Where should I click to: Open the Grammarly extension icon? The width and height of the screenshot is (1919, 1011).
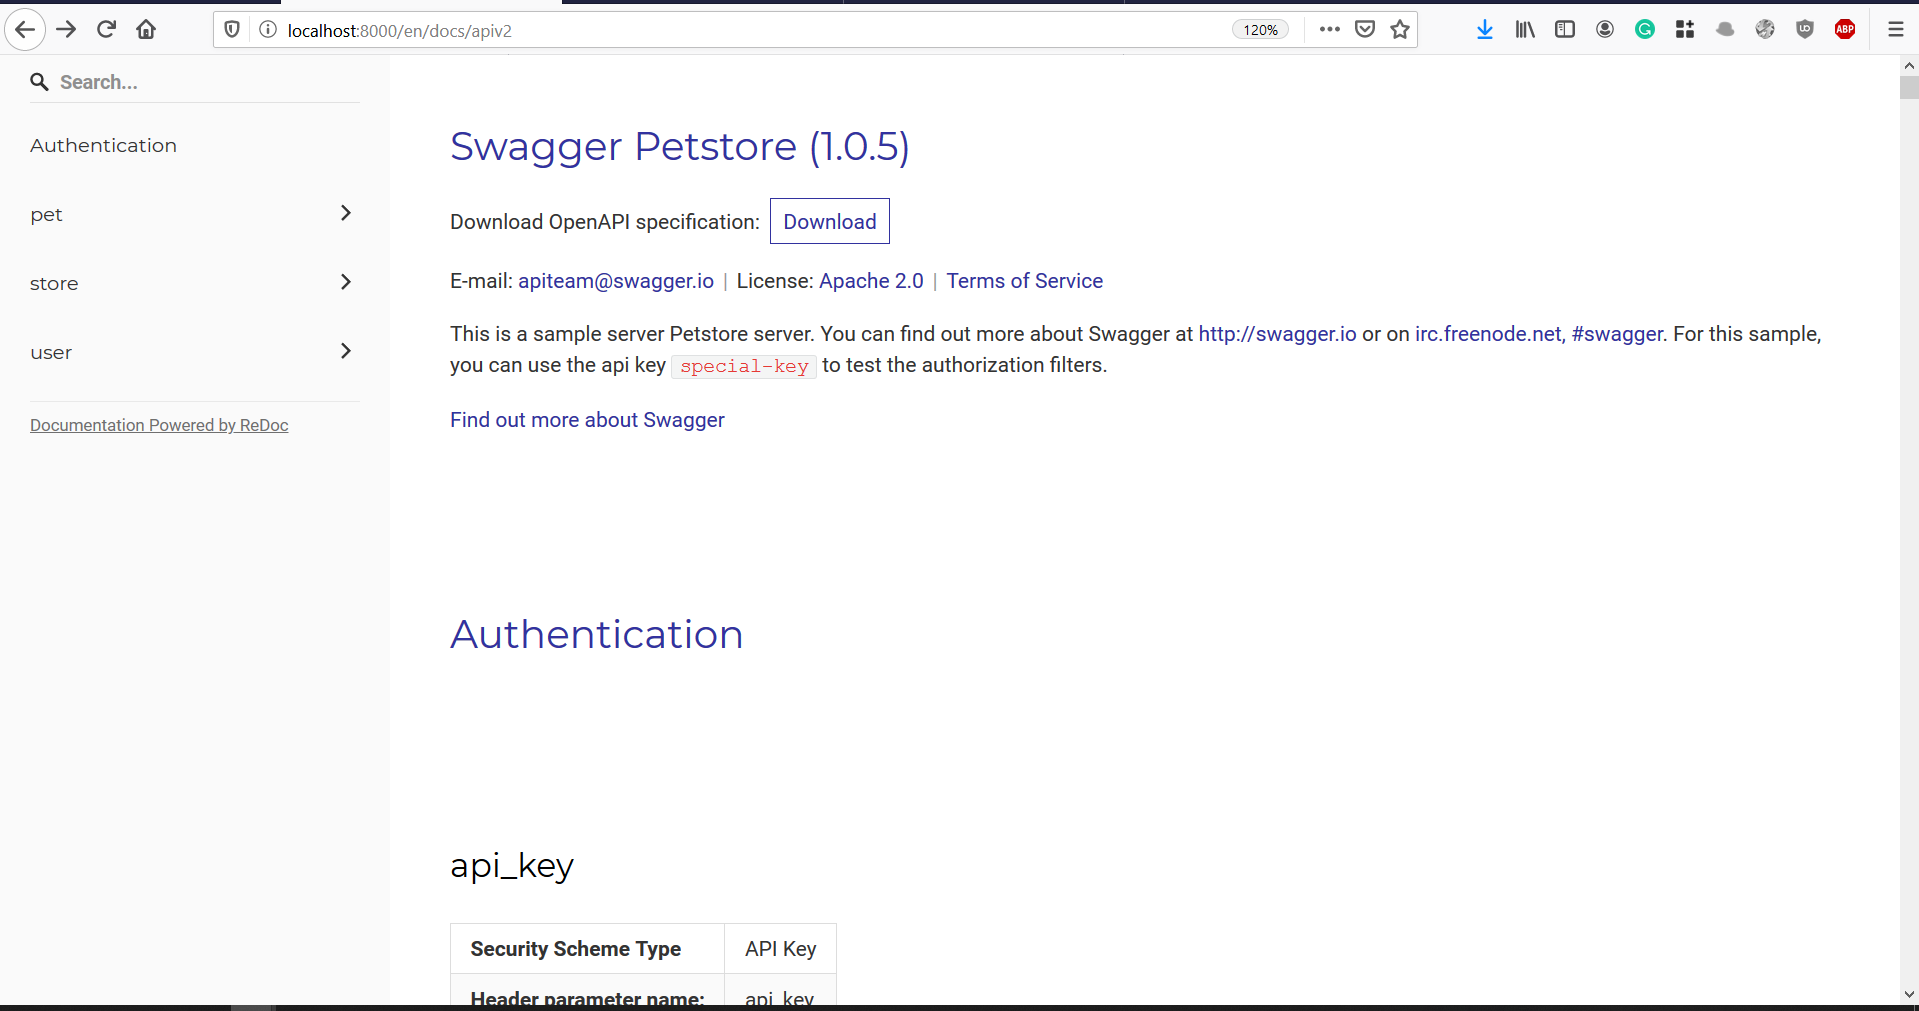(x=1645, y=29)
